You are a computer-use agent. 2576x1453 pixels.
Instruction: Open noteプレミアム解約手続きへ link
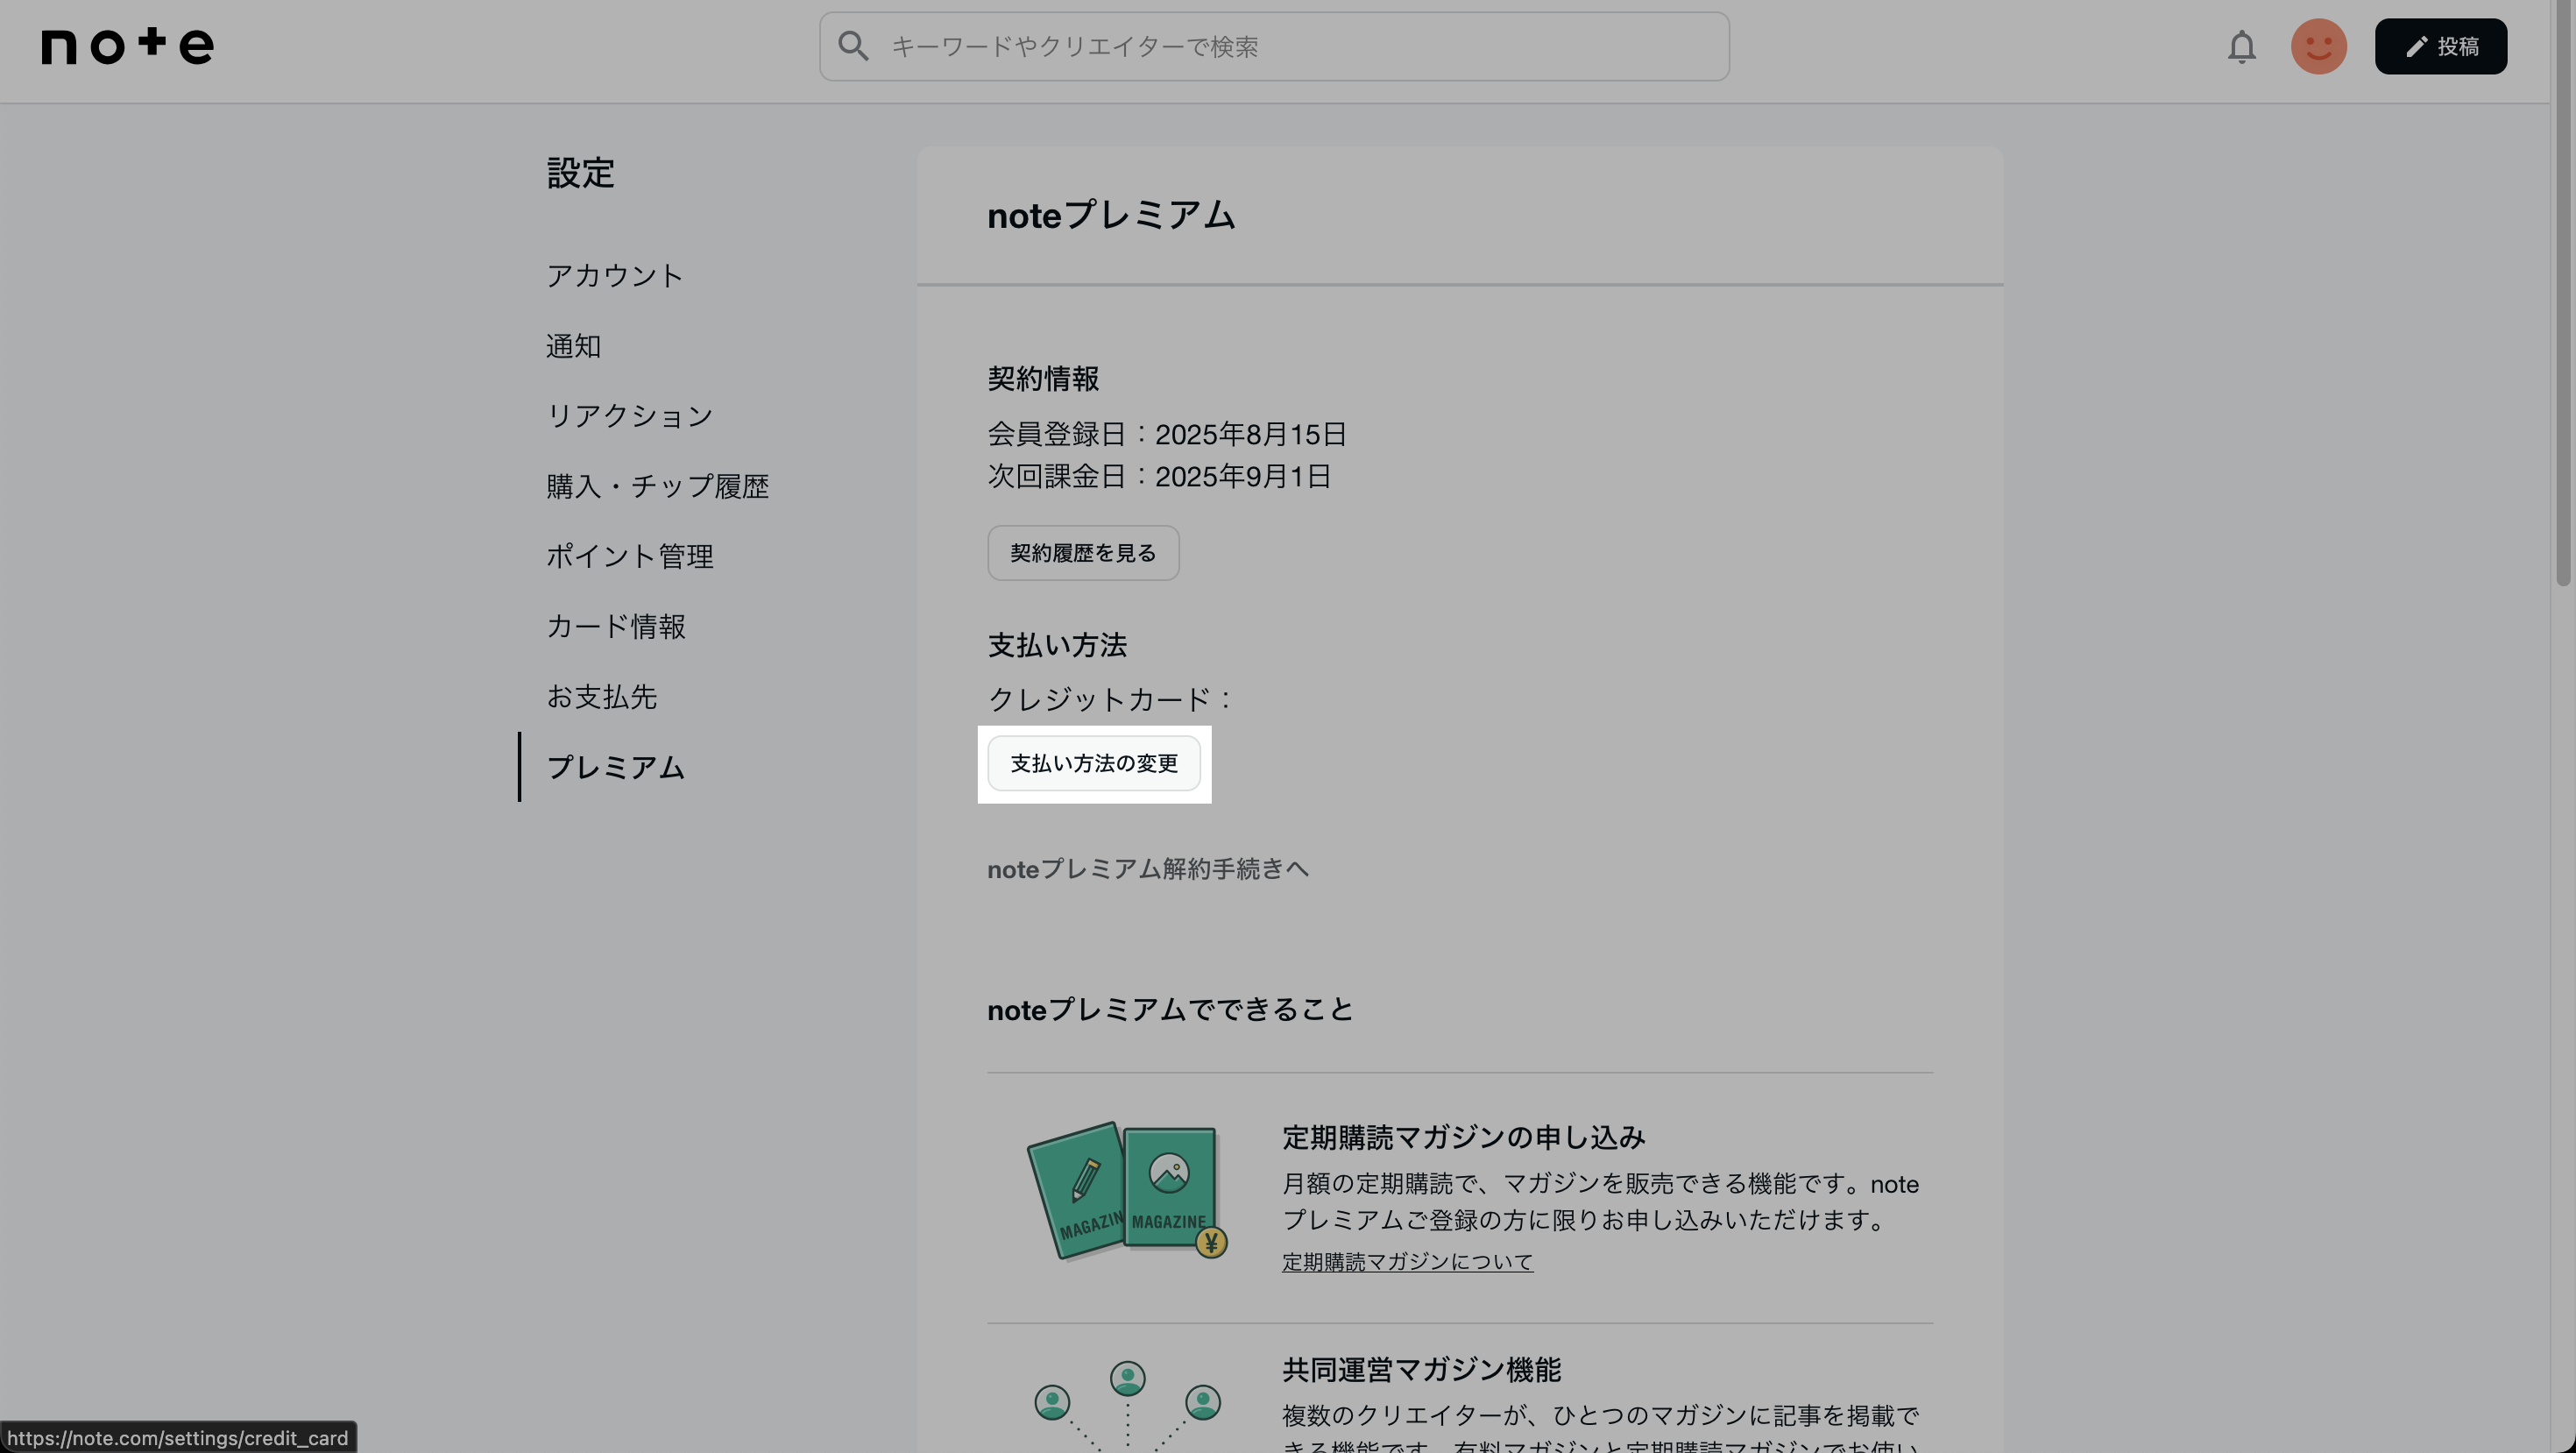coord(1147,869)
